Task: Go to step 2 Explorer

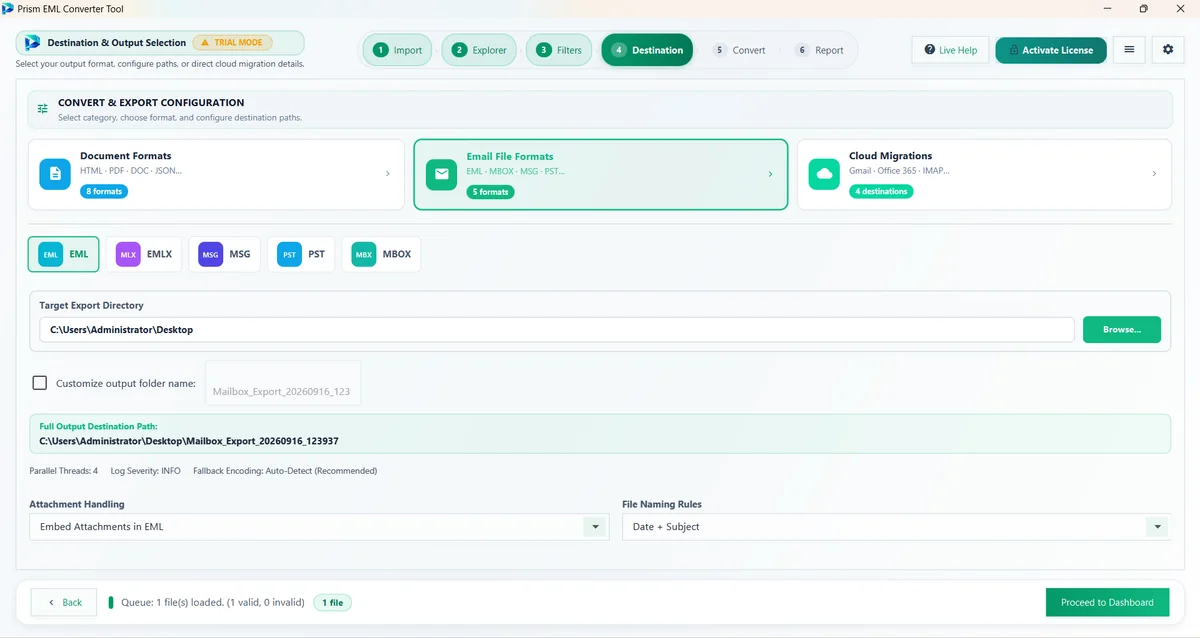Action: click(479, 50)
